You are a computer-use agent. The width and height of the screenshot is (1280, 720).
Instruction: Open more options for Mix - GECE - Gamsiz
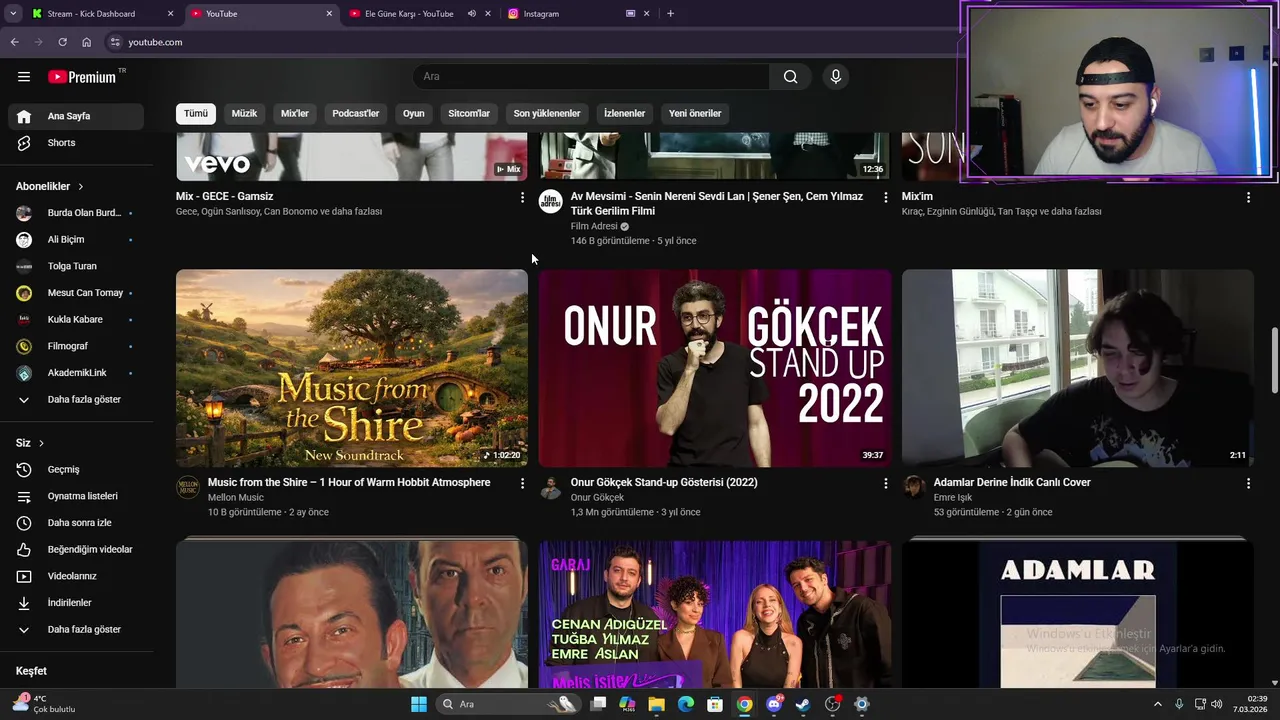click(522, 198)
